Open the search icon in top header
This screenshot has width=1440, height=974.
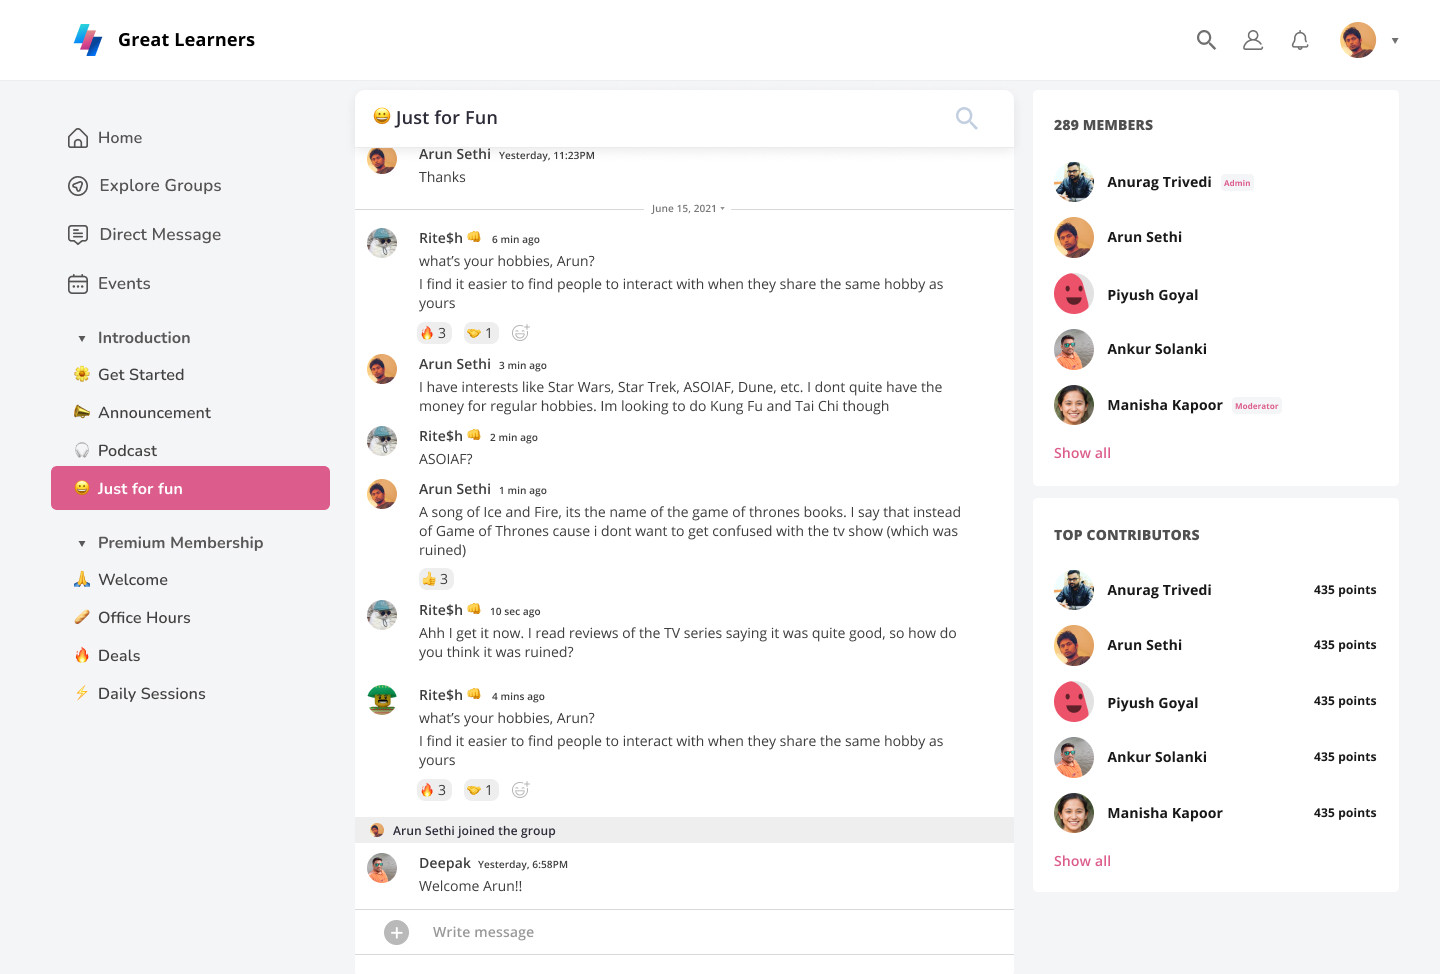coord(1206,40)
